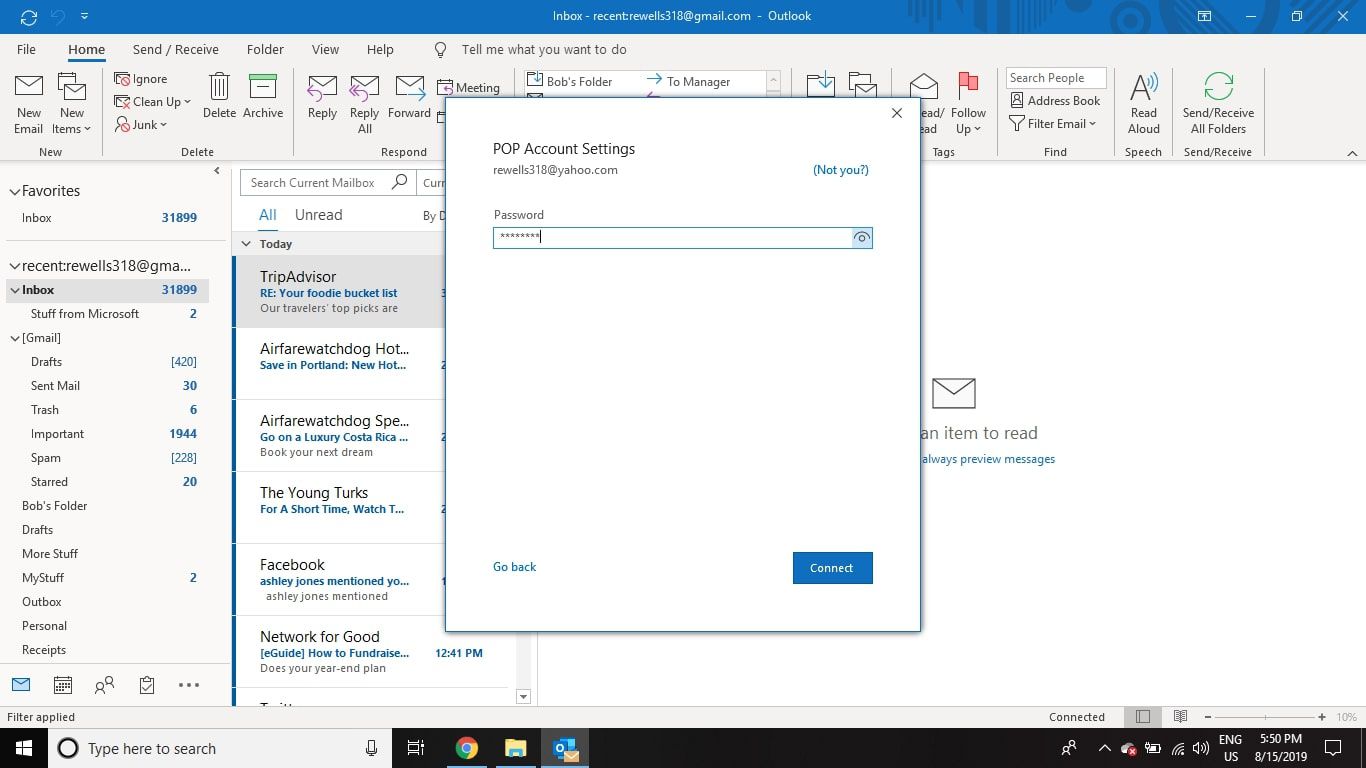The image size is (1366, 768).
Task: Switch to Mail view icon
Action: (x=21, y=685)
